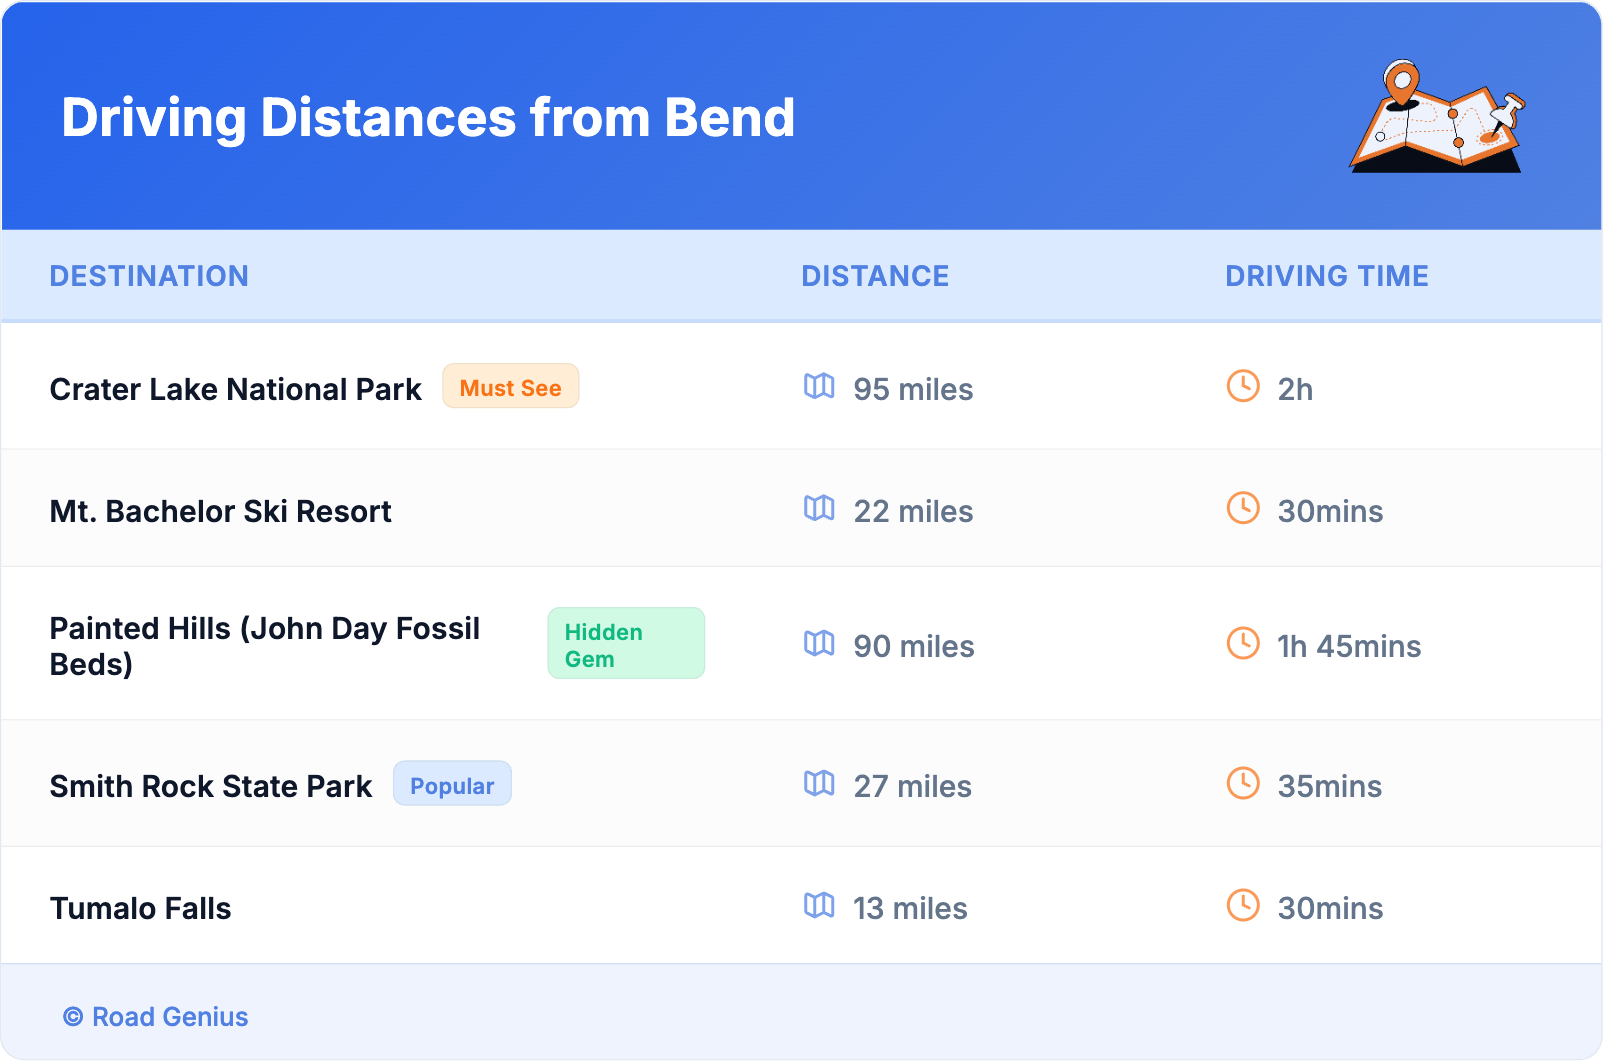
Task: Click the map illustration icon in header
Action: pos(1437,118)
